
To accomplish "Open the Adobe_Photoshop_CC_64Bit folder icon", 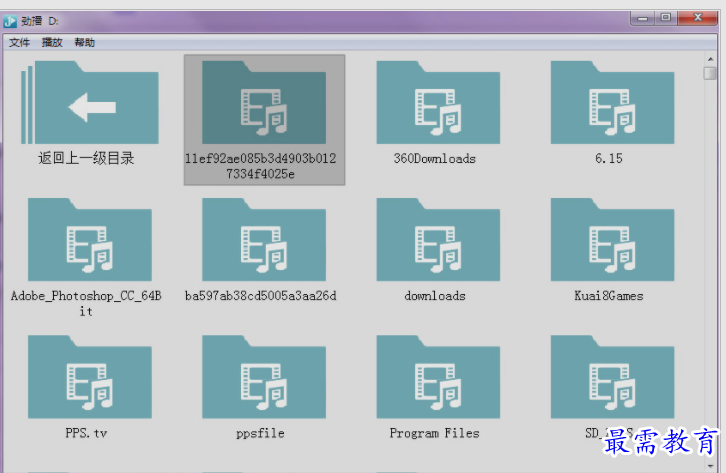I will click(x=90, y=240).
